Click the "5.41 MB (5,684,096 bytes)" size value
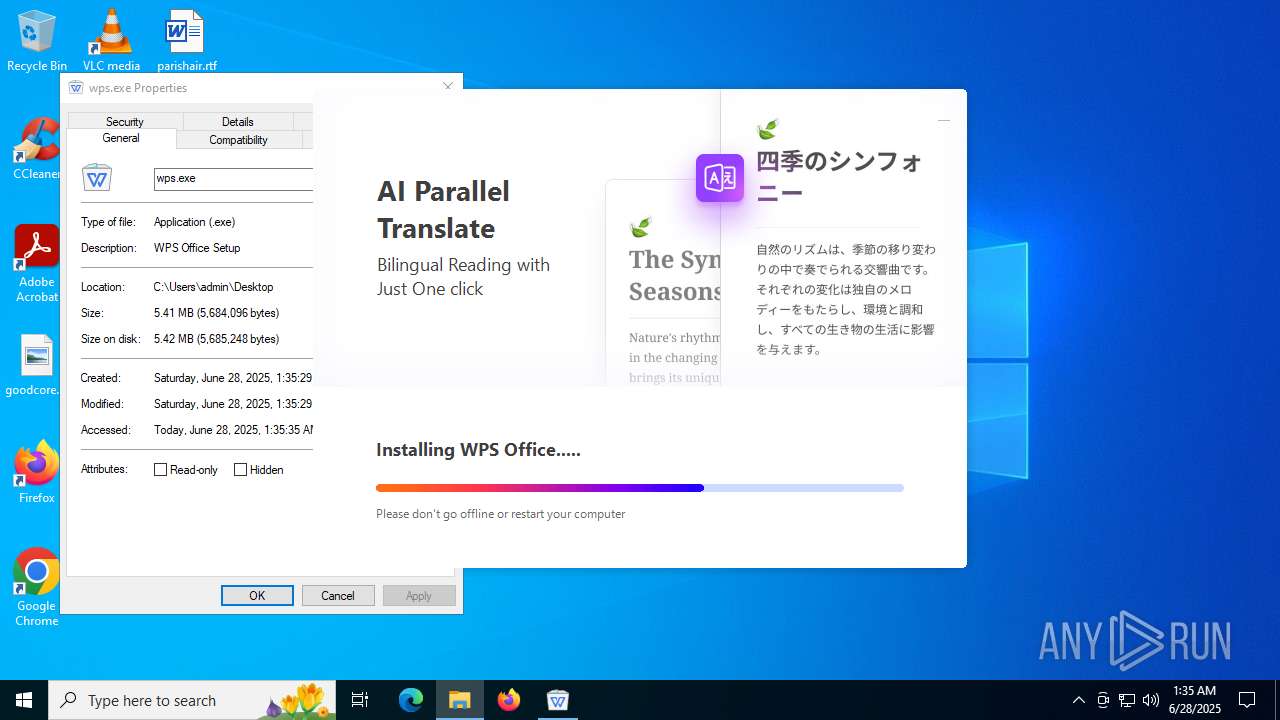This screenshot has height=720, width=1280. coord(216,313)
